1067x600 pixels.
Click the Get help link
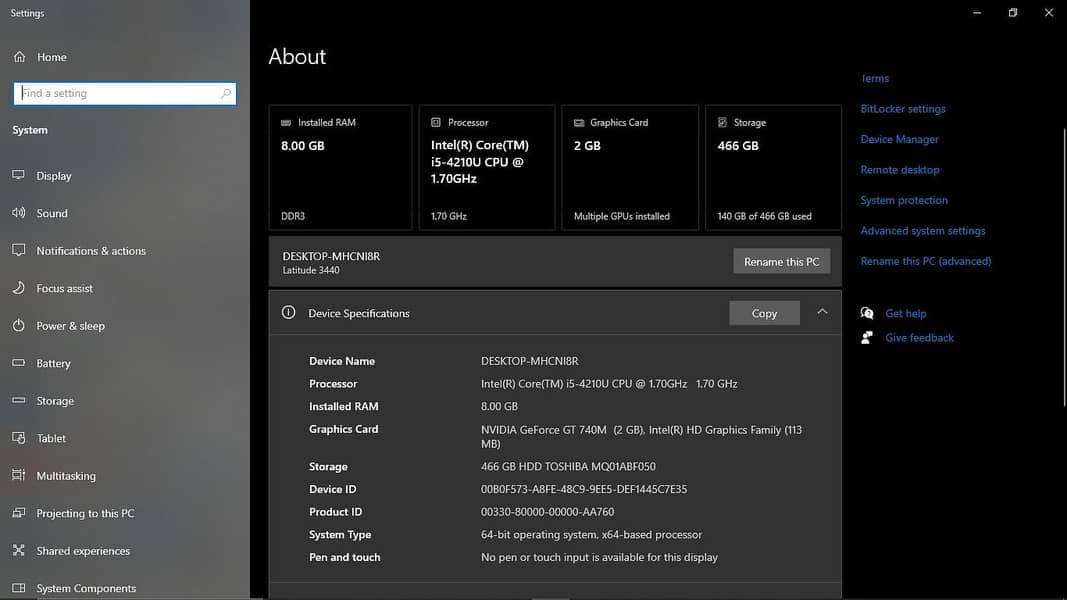coord(906,314)
